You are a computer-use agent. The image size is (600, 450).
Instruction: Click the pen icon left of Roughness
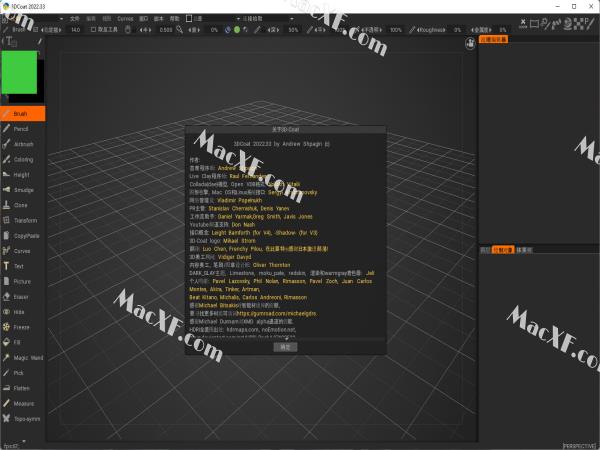click(412, 29)
